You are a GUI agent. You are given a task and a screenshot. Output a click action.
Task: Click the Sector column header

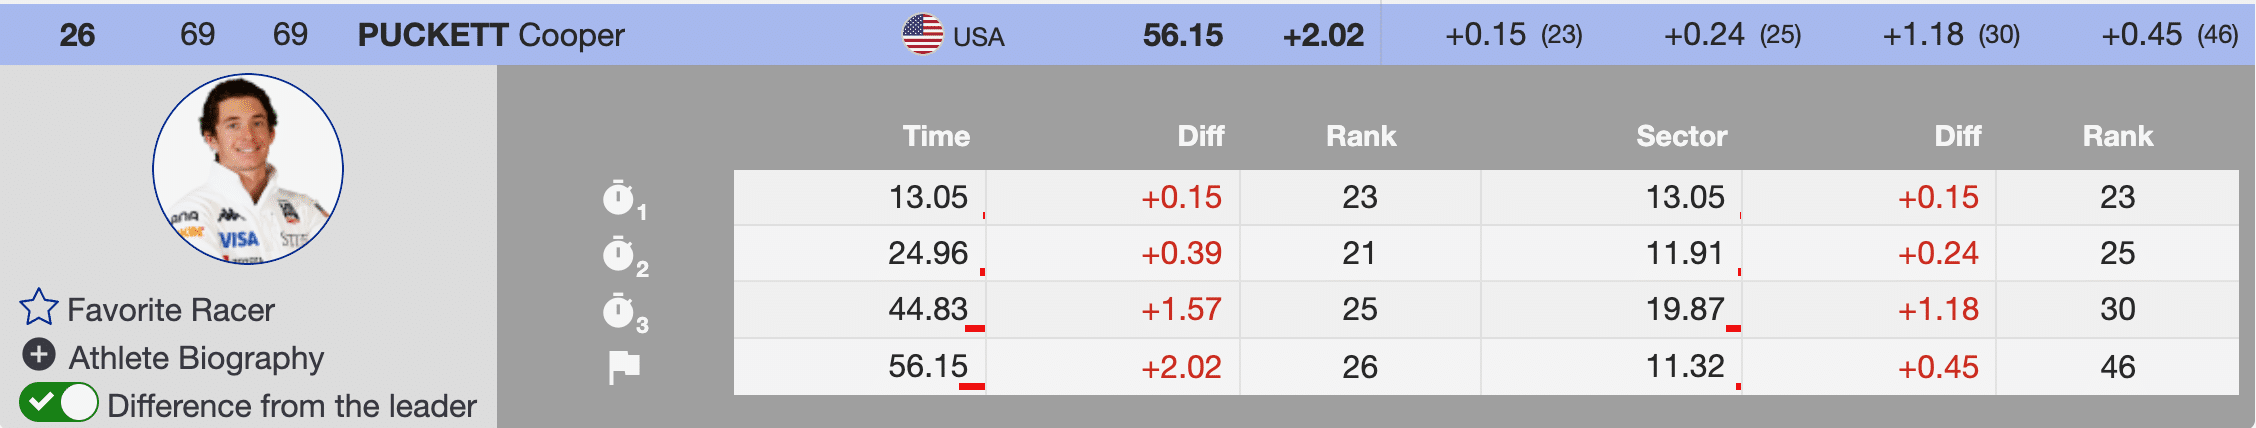coord(1681,136)
